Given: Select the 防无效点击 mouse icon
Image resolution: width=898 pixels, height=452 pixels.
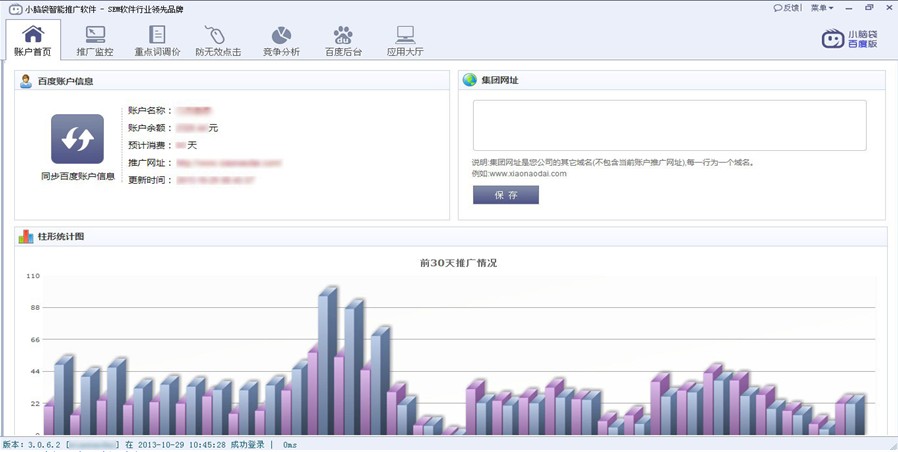Looking at the screenshot, I should [217, 36].
